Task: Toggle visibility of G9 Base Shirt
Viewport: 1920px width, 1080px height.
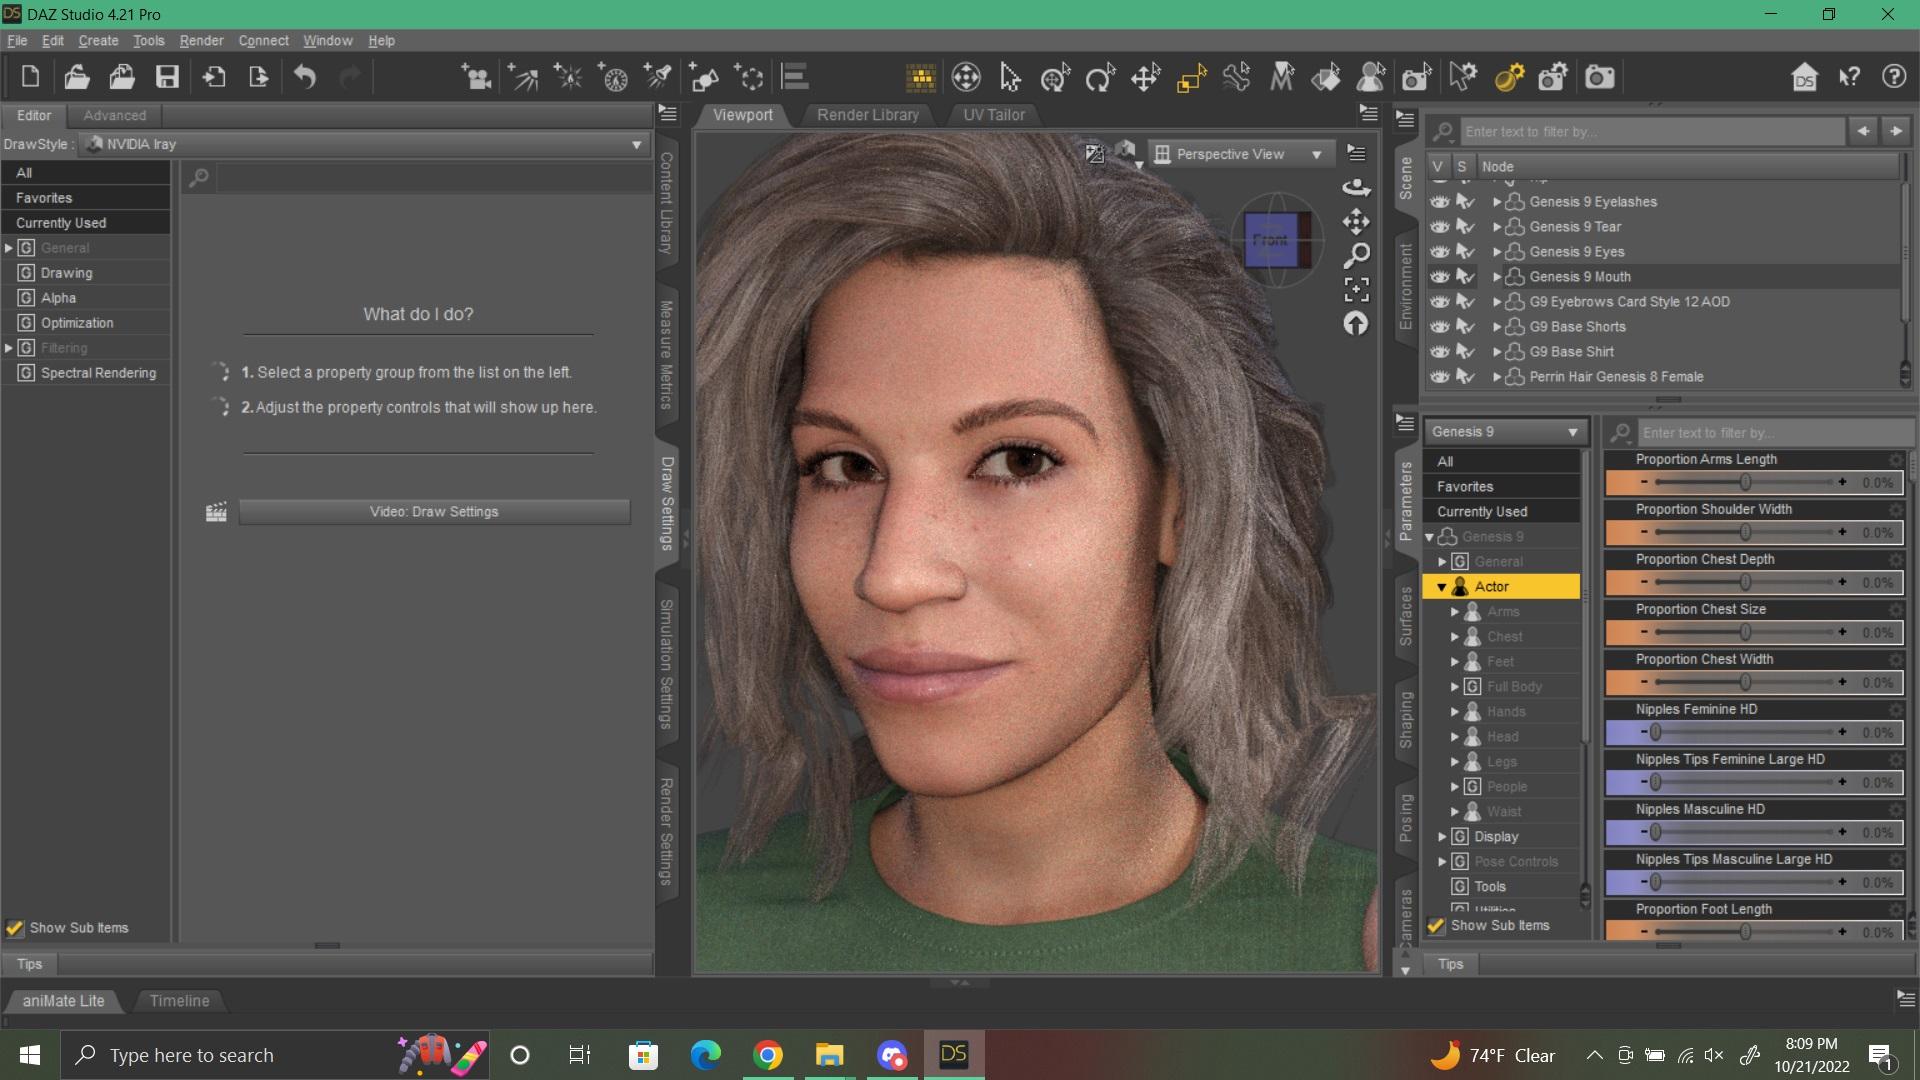Action: pyautogui.click(x=1439, y=352)
